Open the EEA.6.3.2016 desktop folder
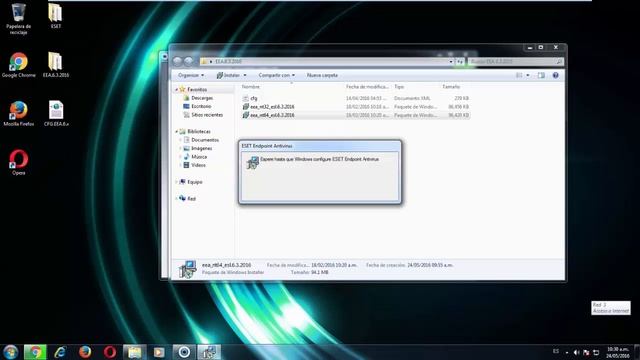The image size is (640, 360). tap(56, 65)
